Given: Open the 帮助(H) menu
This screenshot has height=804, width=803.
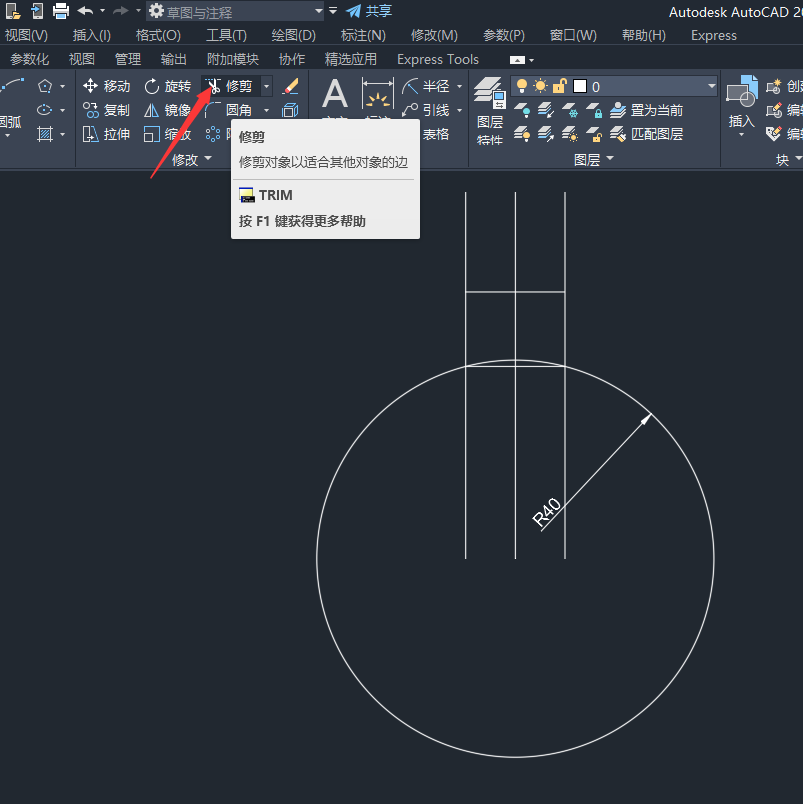Looking at the screenshot, I should point(644,35).
